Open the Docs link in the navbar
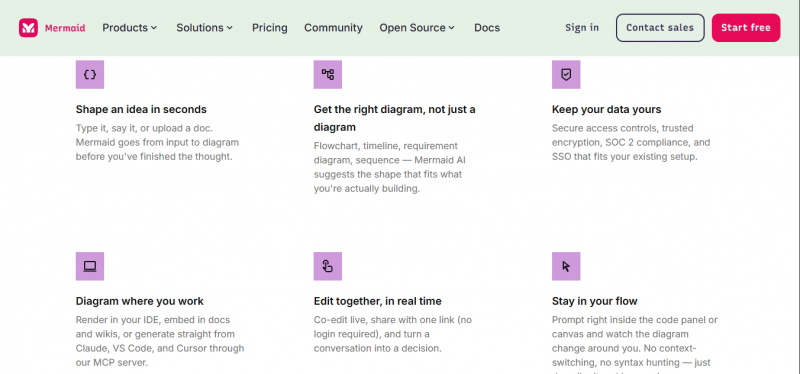 (487, 28)
